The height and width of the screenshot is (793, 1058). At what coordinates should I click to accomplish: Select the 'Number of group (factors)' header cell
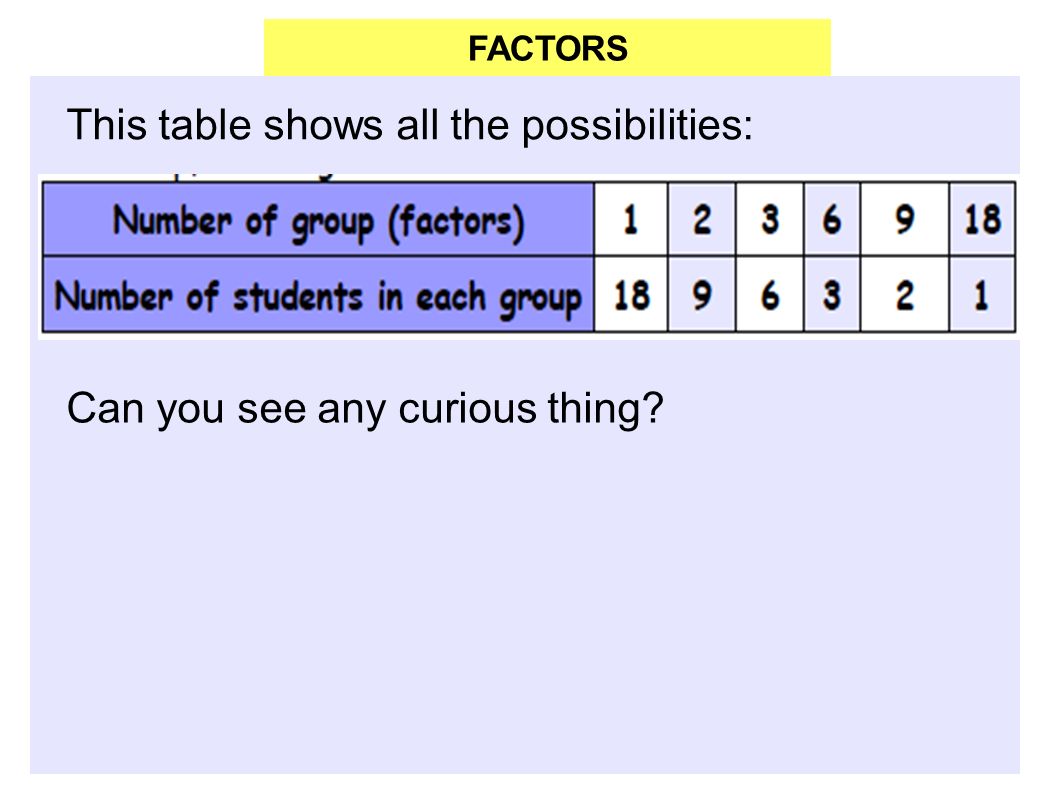tap(318, 219)
